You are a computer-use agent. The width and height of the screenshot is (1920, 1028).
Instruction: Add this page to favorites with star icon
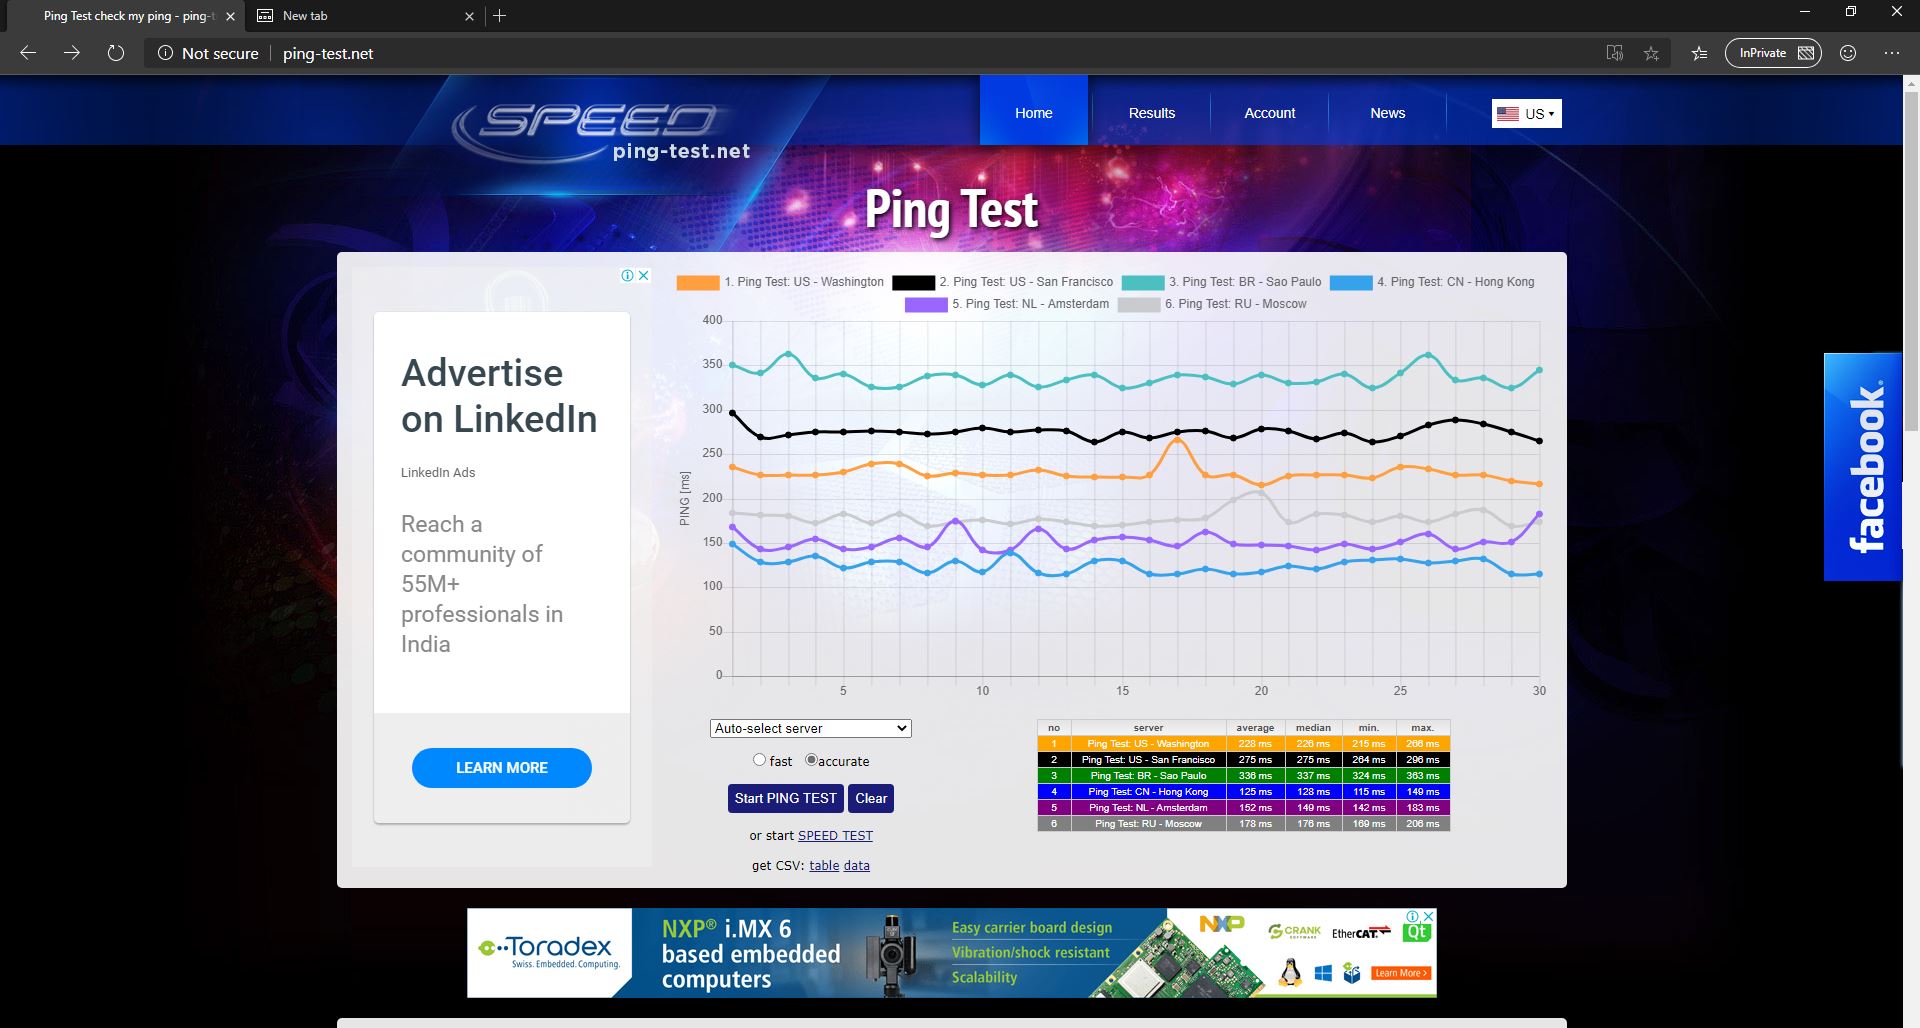click(1651, 53)
